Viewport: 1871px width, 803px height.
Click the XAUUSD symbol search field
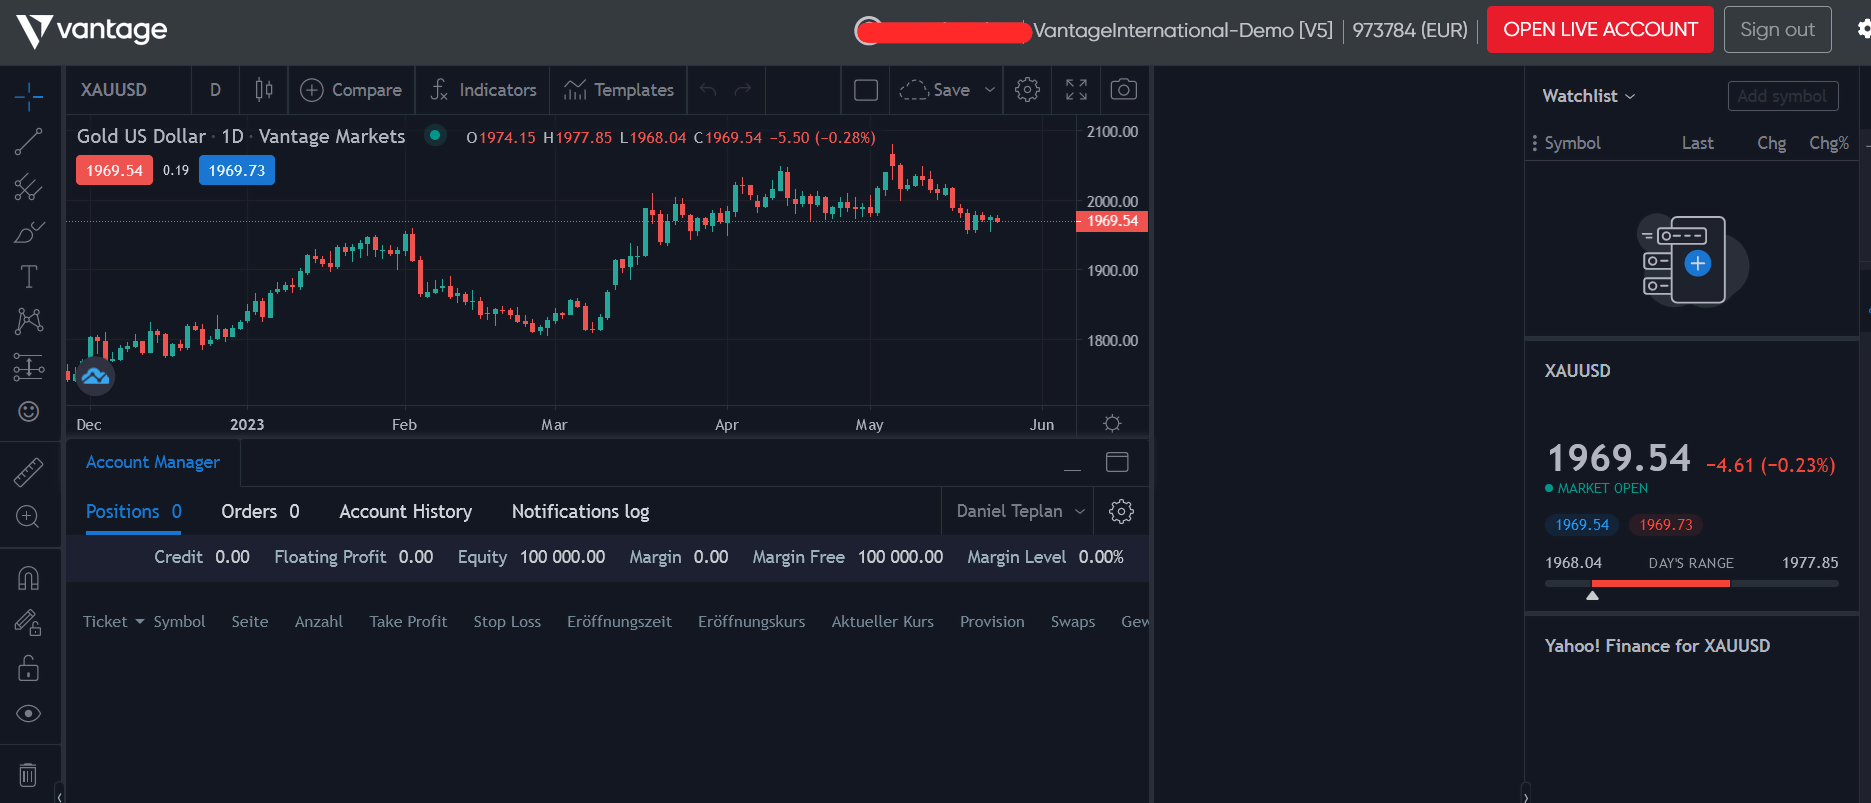coord(114,90)
